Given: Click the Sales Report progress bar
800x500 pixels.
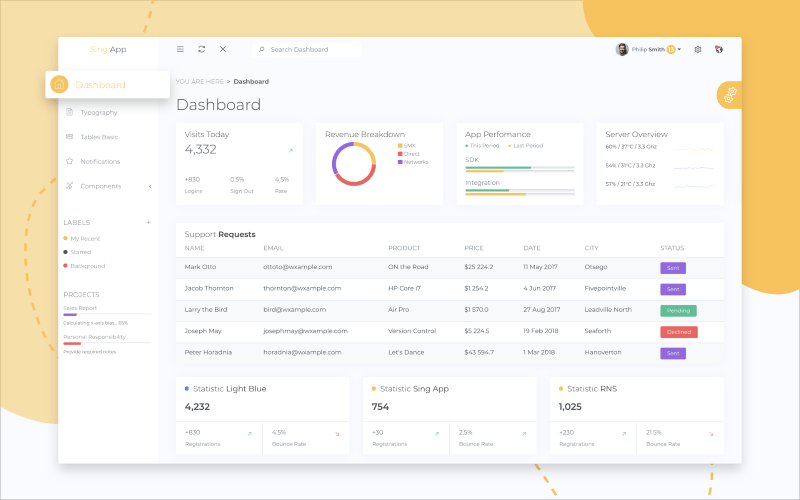Looking at the screenshot, I should point(107,314).
